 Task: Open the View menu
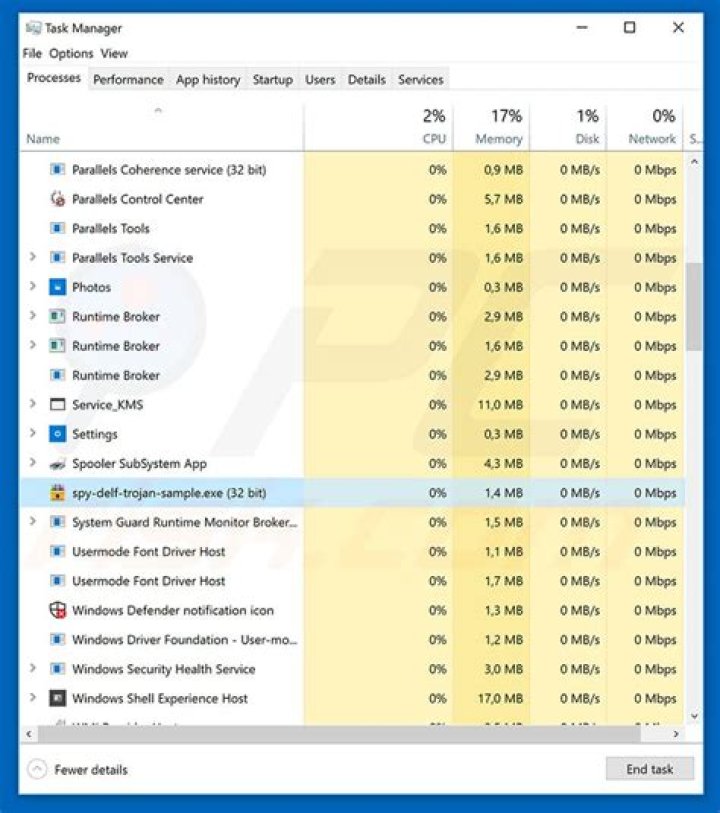pos(114,53)
